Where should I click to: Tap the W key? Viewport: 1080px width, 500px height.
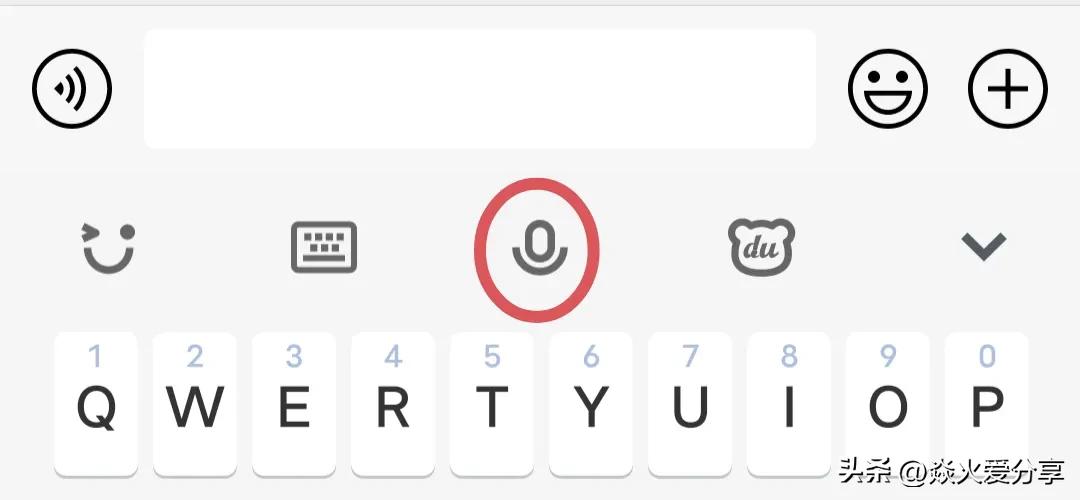(x=195, y=404)
